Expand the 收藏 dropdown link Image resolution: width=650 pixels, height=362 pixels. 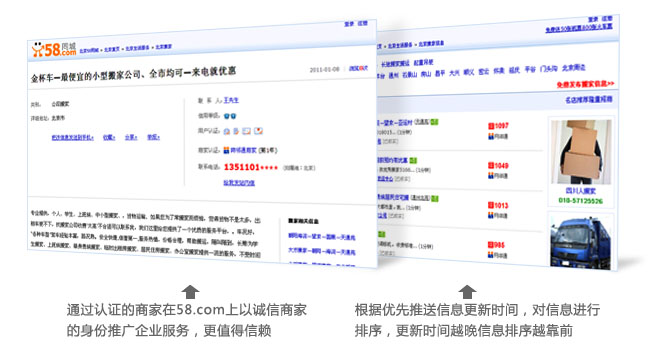[x=109, y=137]
